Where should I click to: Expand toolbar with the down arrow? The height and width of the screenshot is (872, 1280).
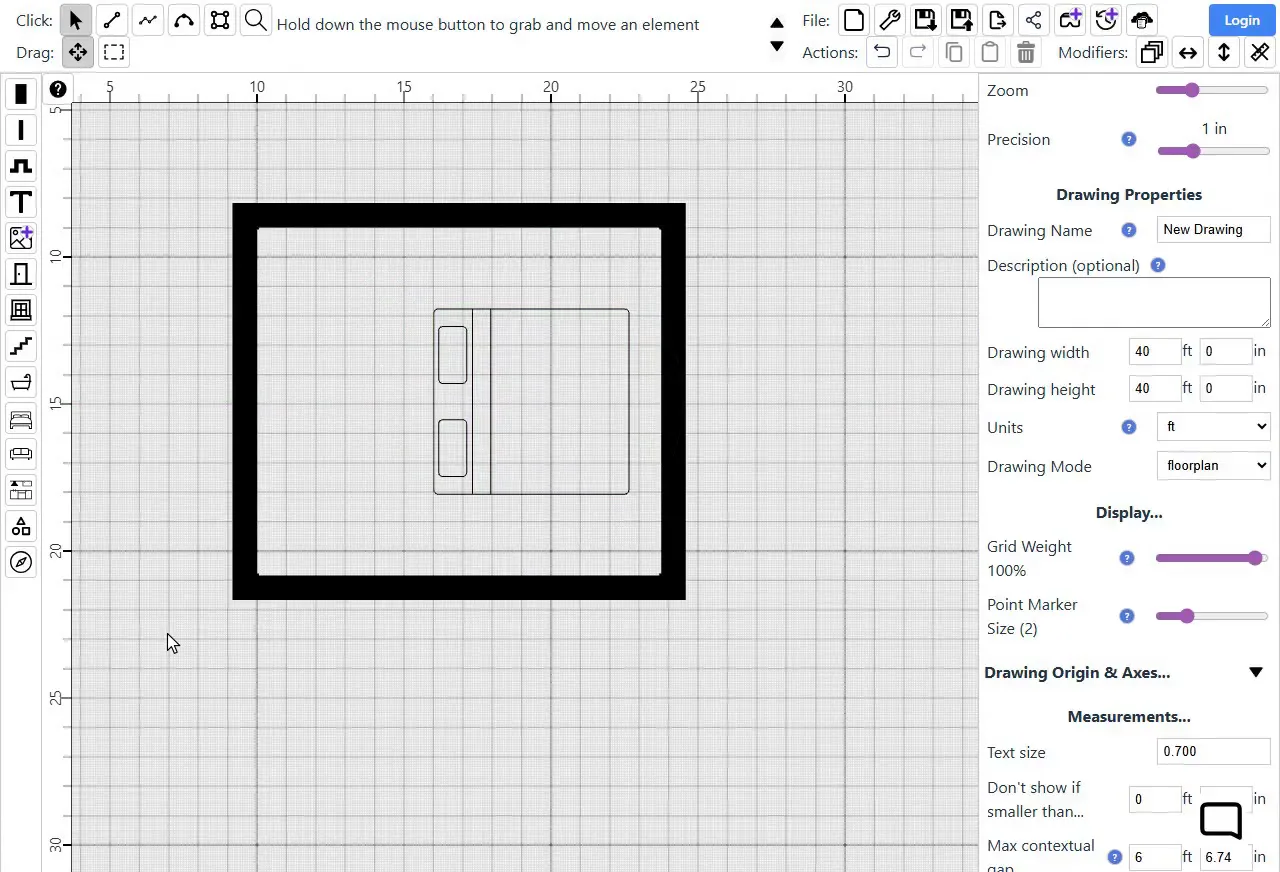click(x=777, y=46)
